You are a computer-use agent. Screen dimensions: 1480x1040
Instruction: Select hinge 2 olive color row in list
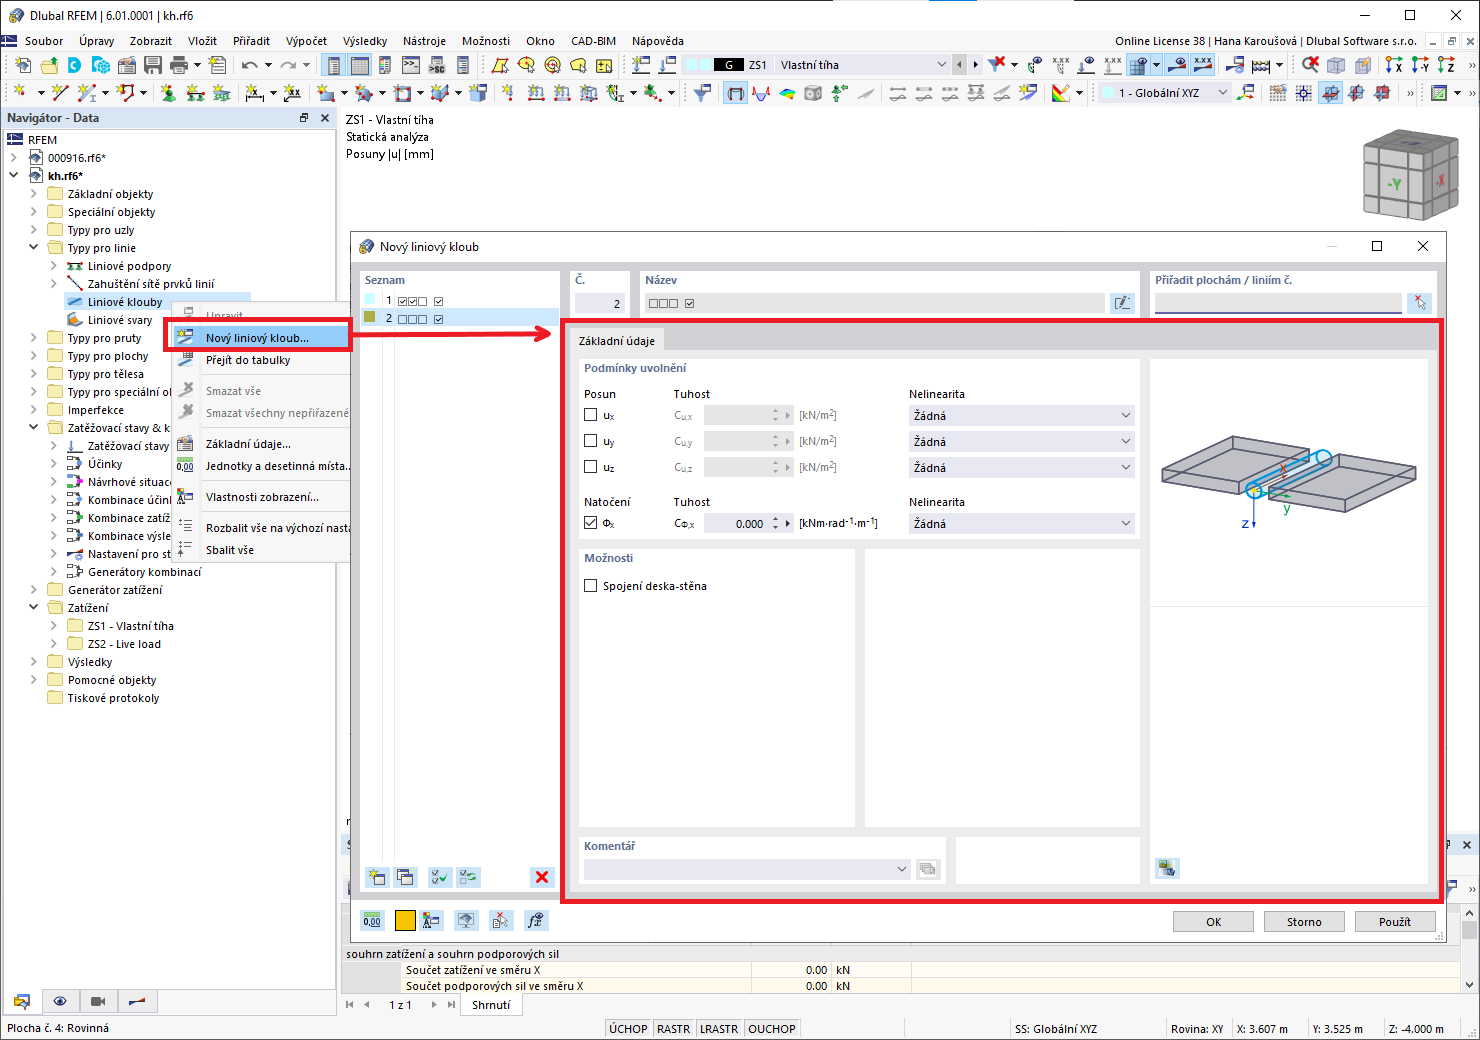[459, 318]
